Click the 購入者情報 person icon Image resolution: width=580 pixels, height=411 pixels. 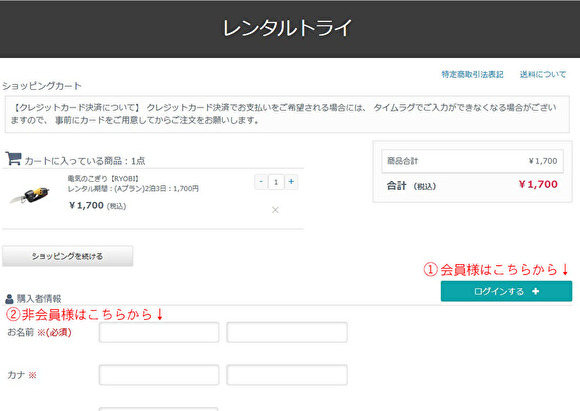click(10, 299)
